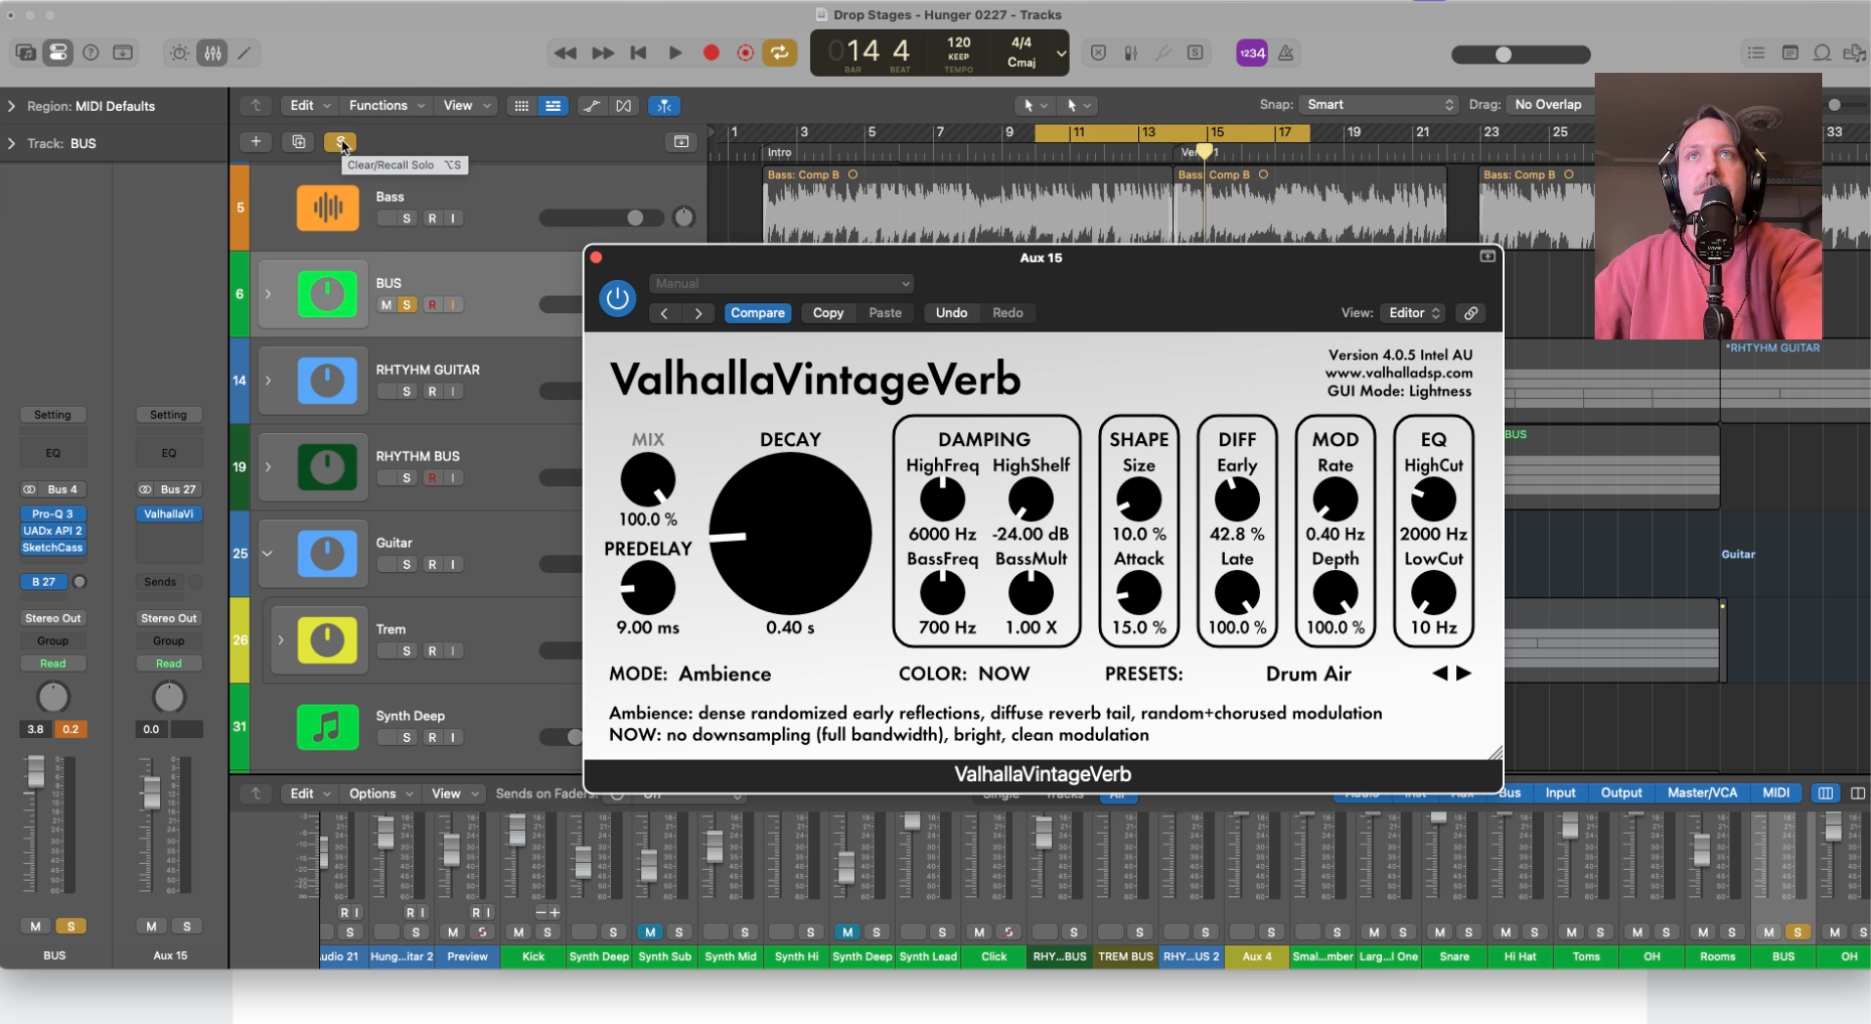Viewport: 1871px width, 1024px height.
Task: Click the Output mixer filter button
Action: (x=1621, y=793)
